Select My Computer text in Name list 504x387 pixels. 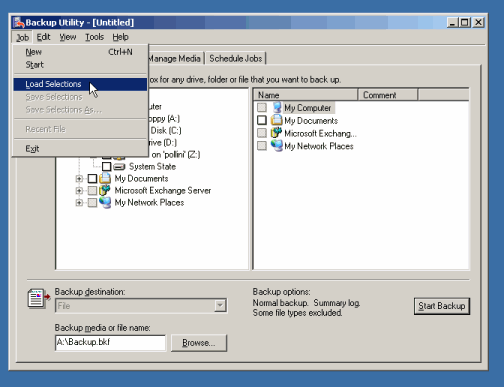[x=308, y=108]
